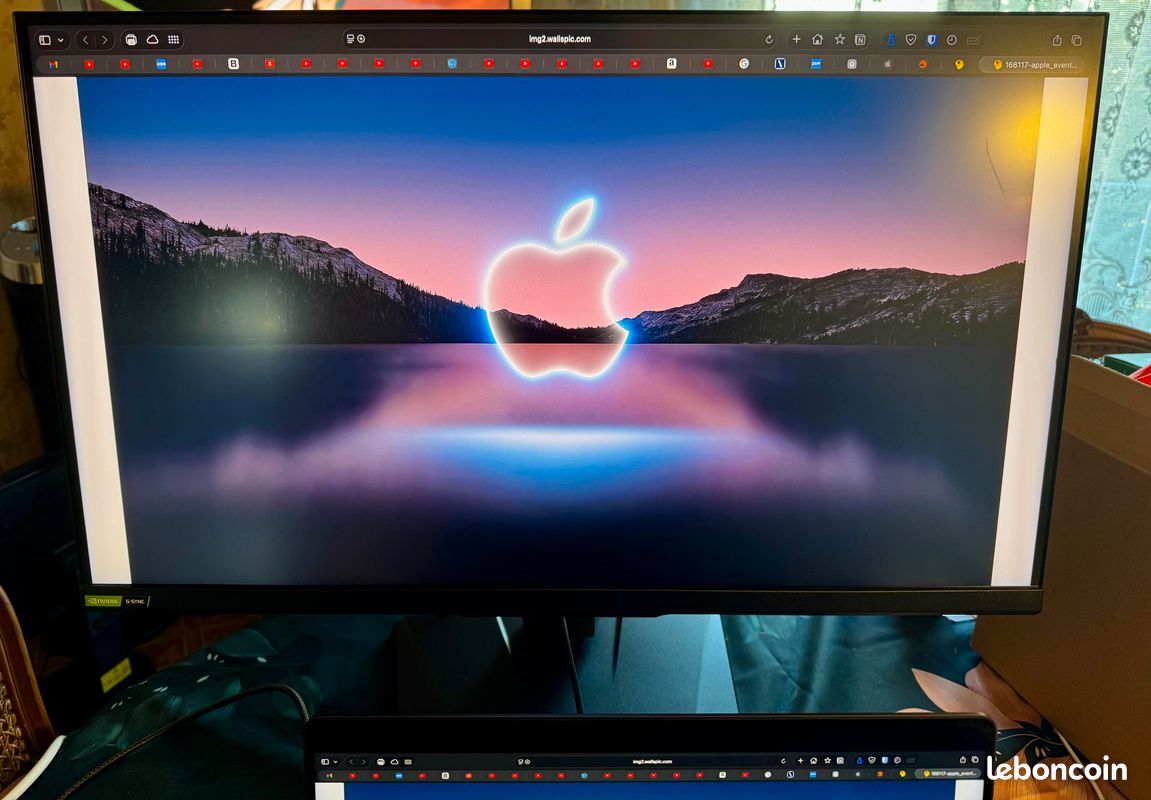Click the circled plus icon in address bar
The height and width of the screenshot is (800, 1151).
tap(361, 39)
